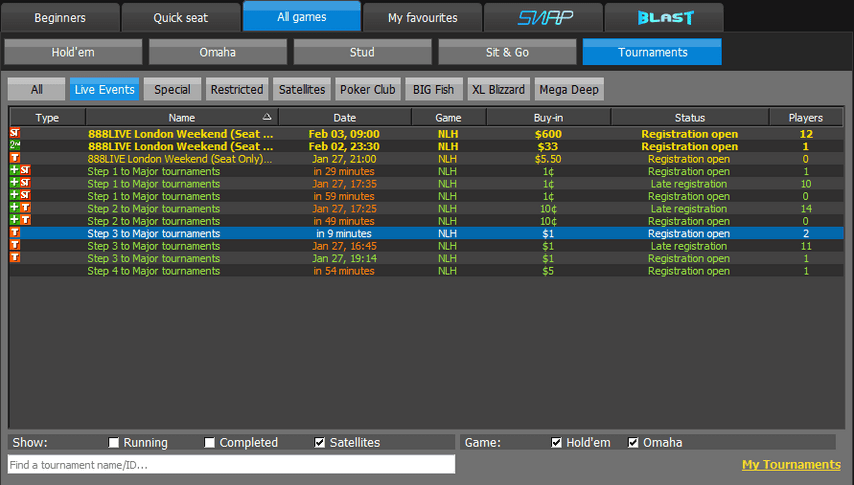Sort by the Date column header

tap(345, 117)
